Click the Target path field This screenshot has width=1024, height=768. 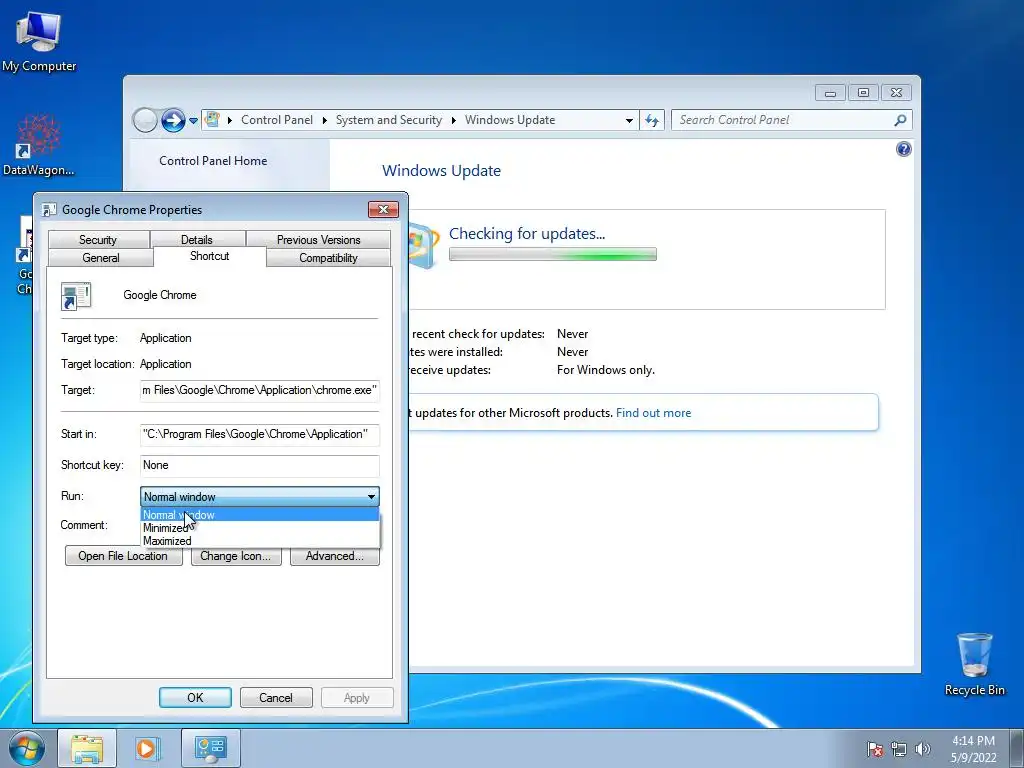point(259,391)
